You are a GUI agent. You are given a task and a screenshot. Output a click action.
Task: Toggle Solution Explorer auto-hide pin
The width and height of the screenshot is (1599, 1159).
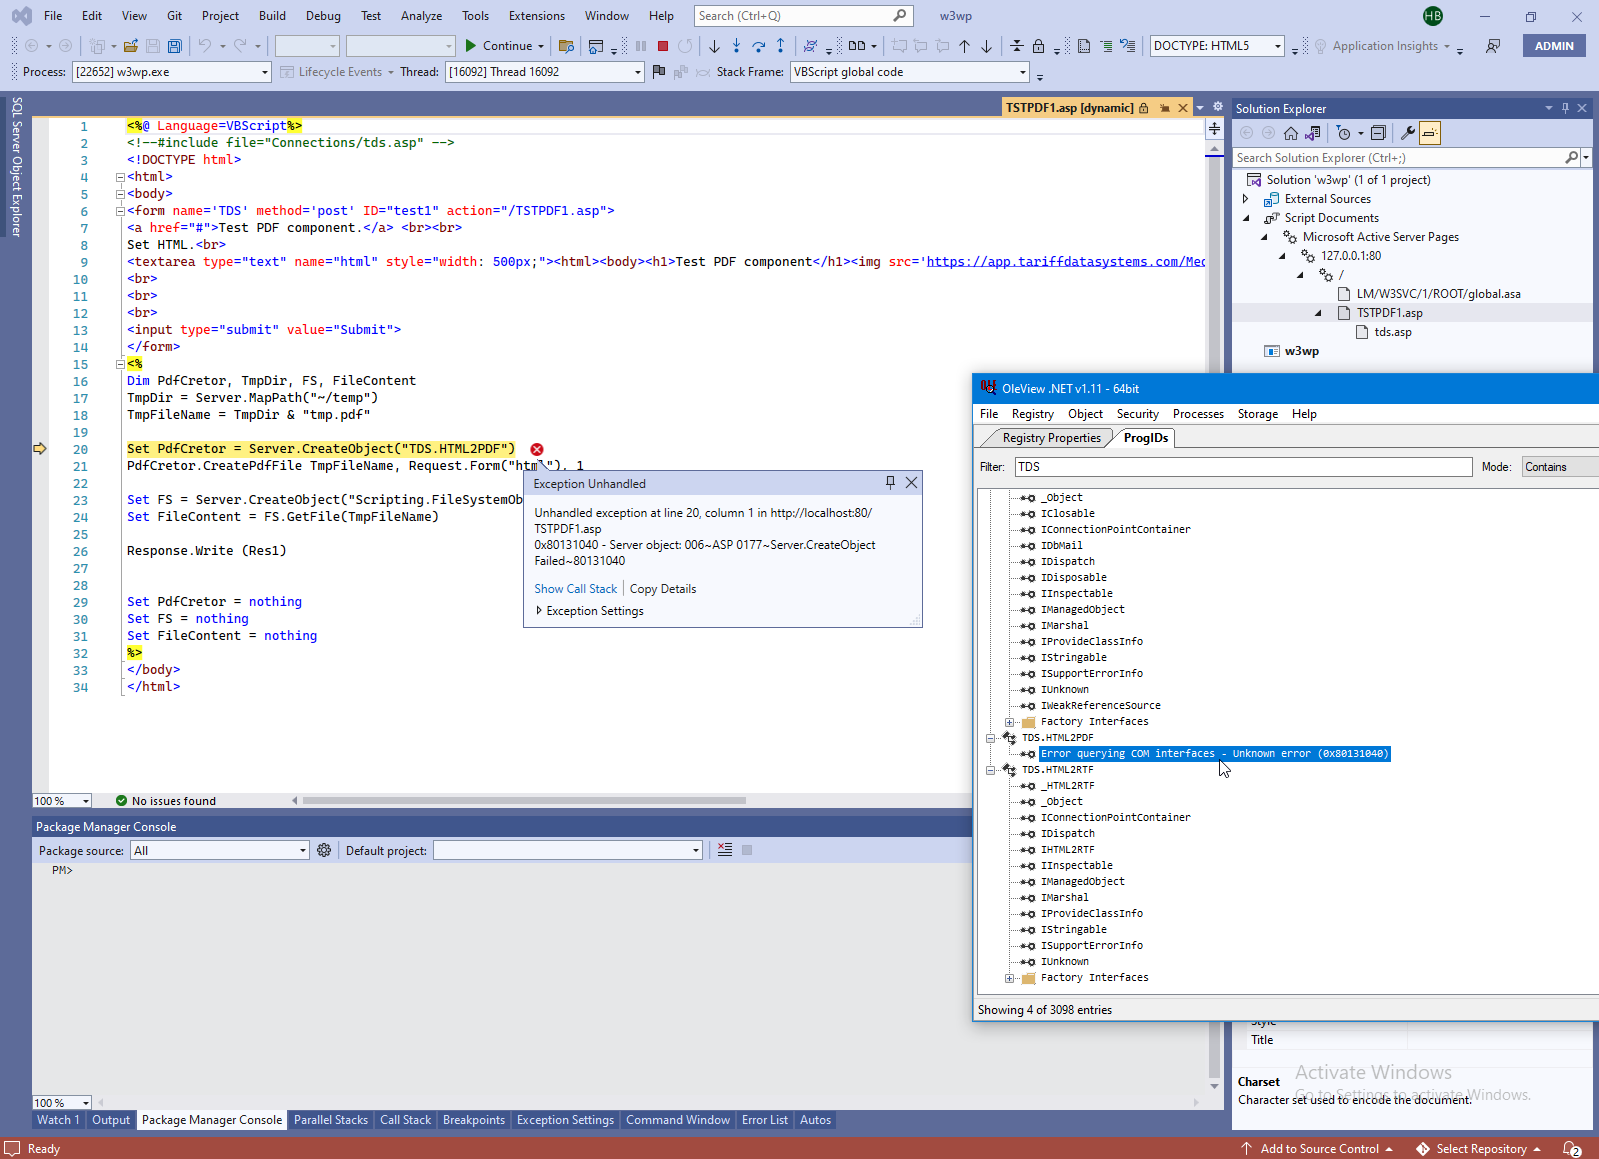coord(1565,108)
